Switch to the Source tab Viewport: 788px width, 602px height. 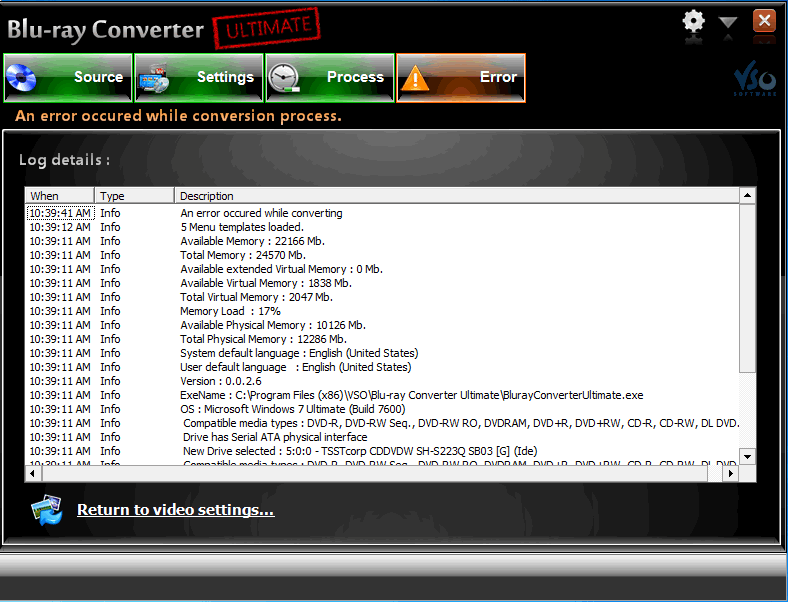[68, 77]
